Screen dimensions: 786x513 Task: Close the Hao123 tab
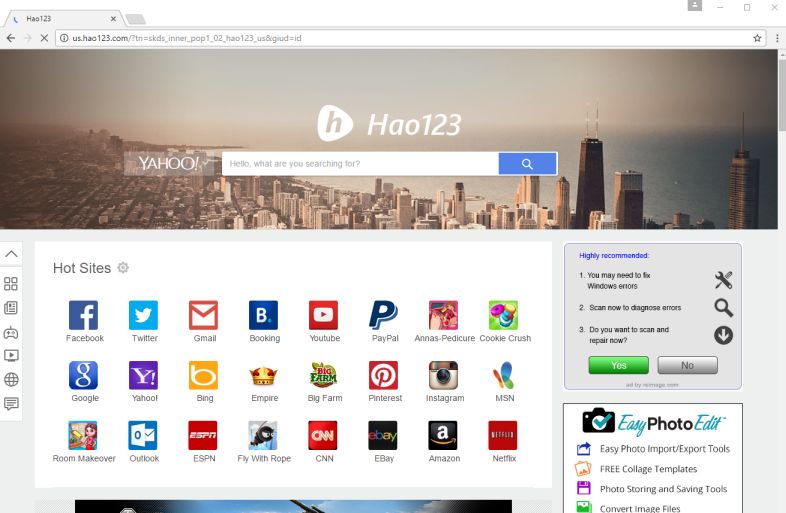pos(113,19)
